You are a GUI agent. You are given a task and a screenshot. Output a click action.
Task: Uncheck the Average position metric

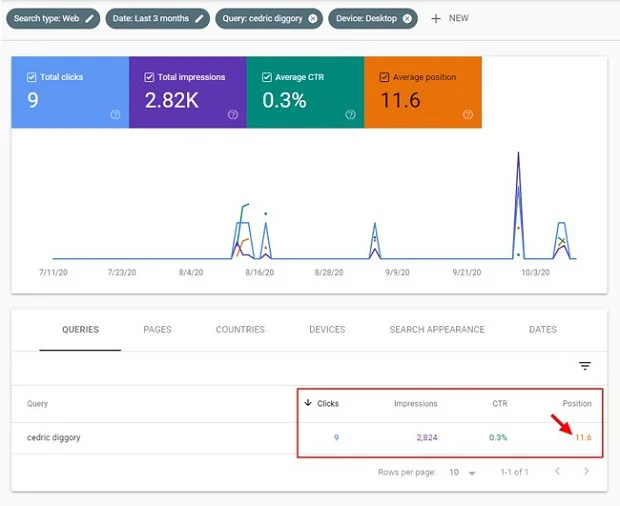tap(385, 77)
